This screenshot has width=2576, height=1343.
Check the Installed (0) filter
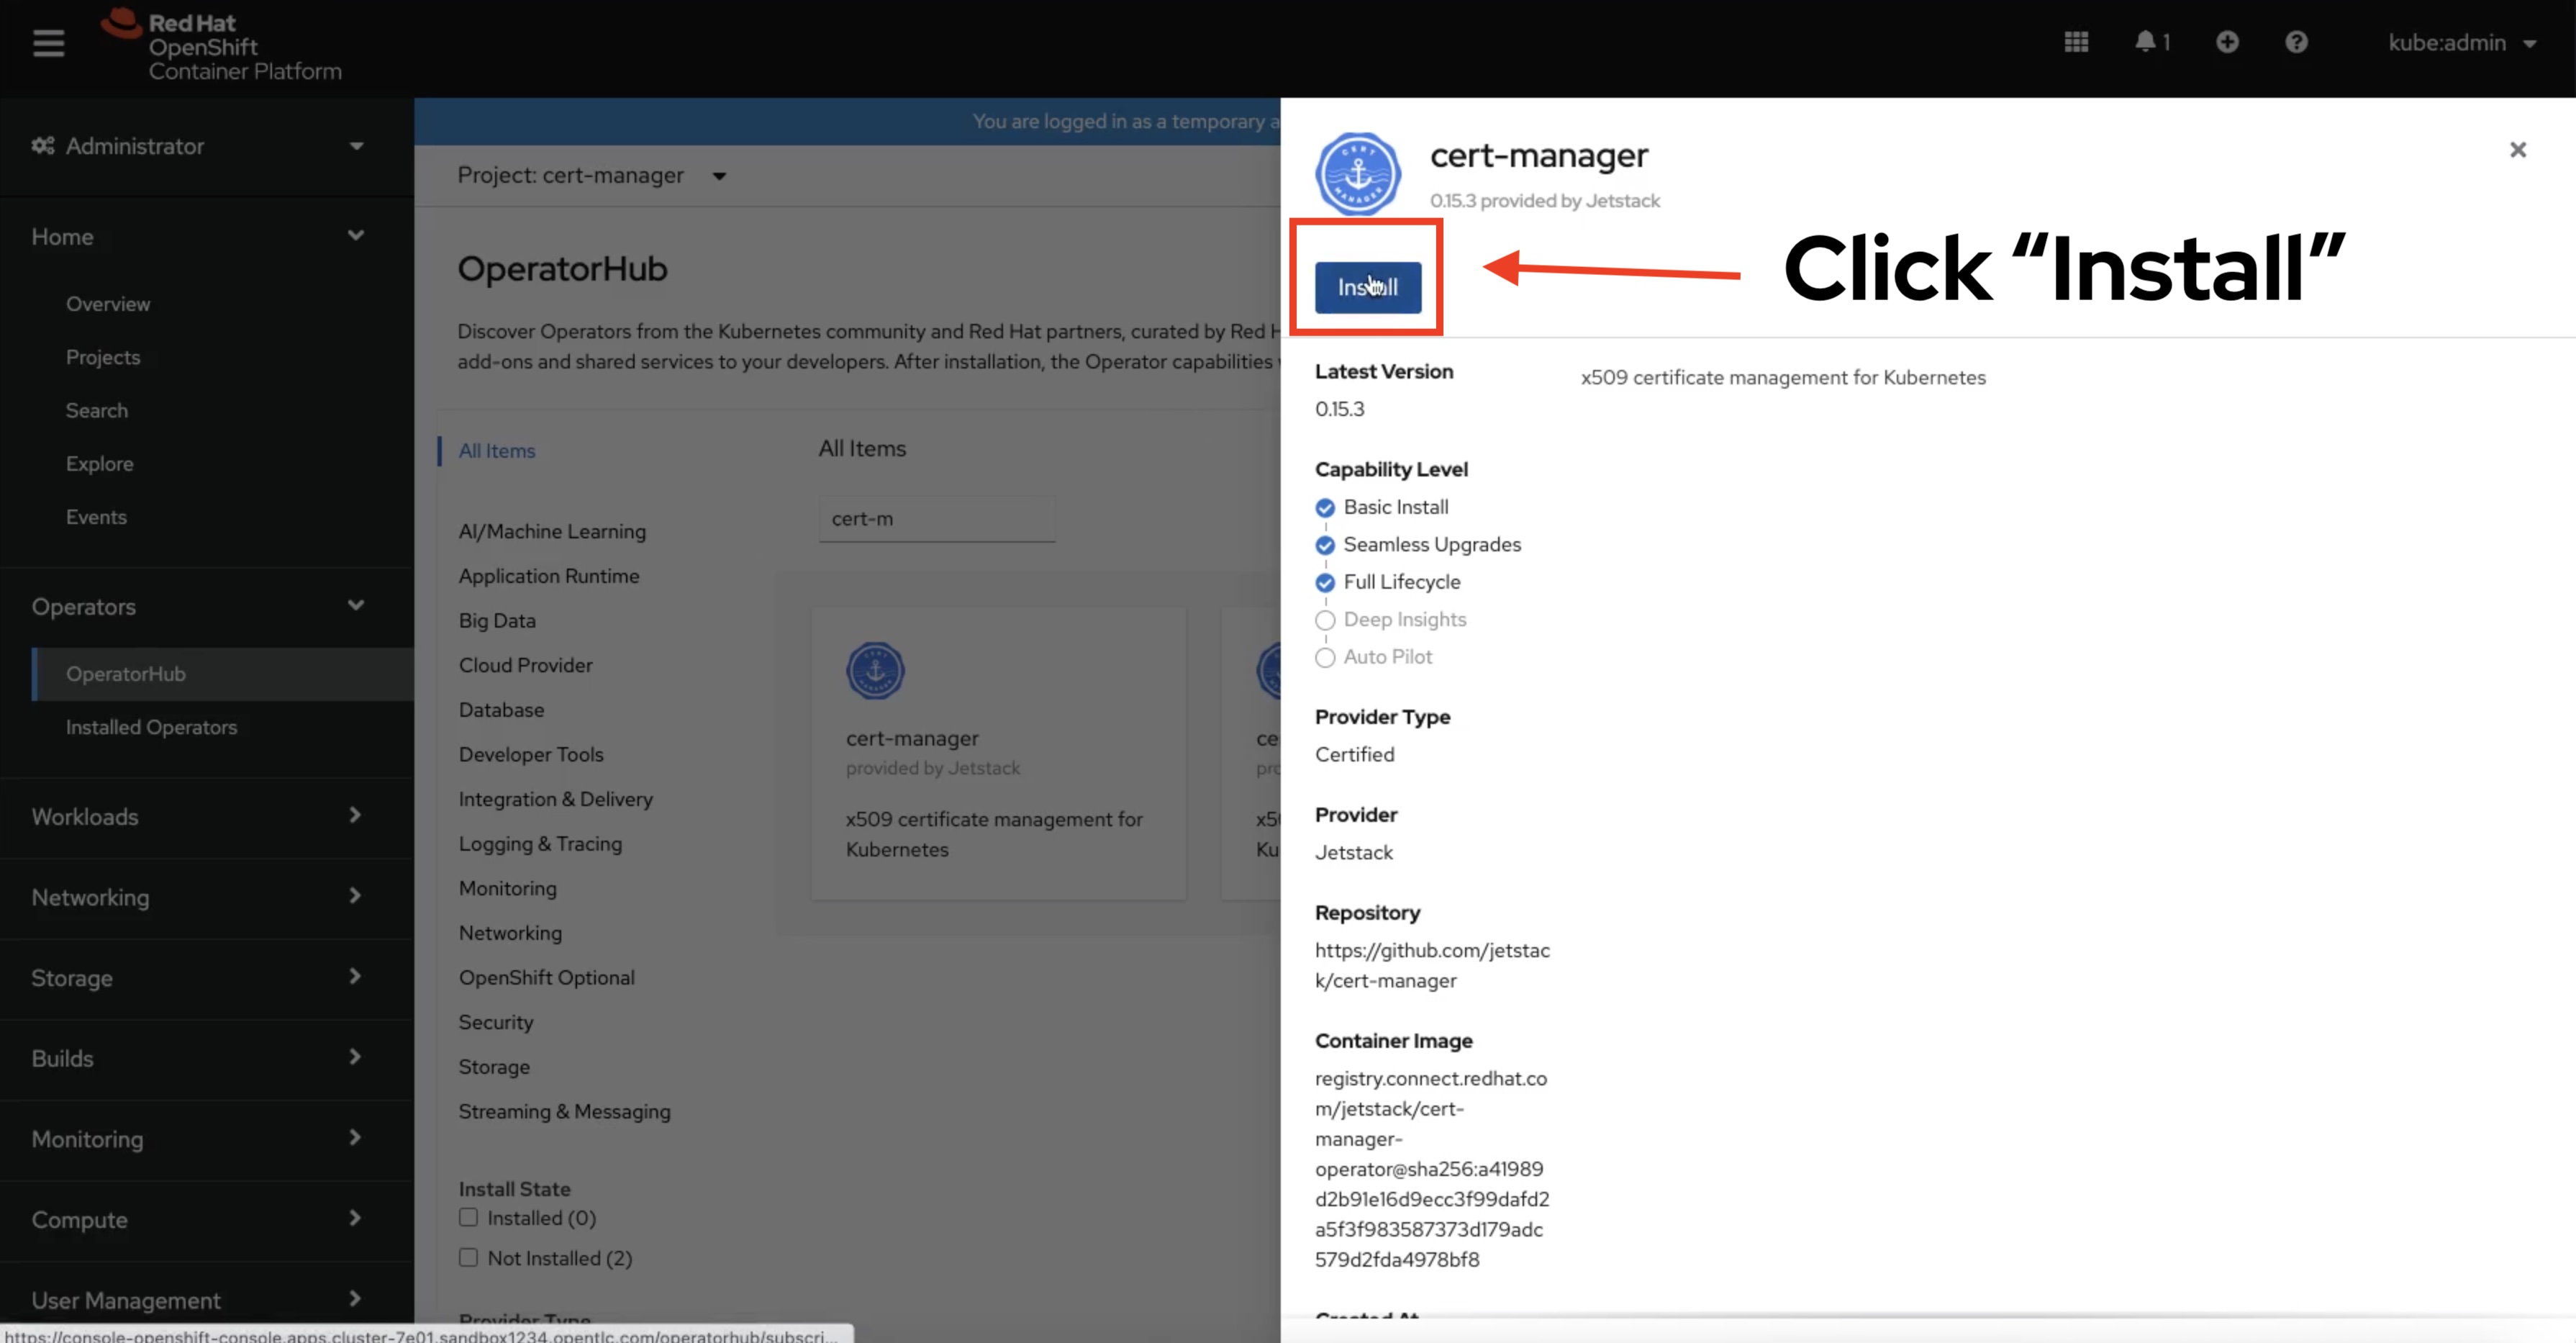(468, 1217)
